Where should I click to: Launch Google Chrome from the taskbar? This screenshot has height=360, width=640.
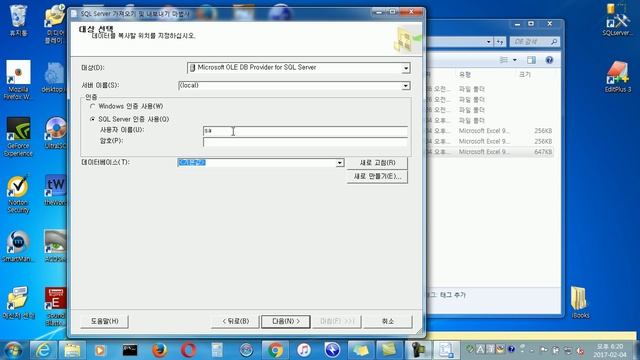point(275,350)
